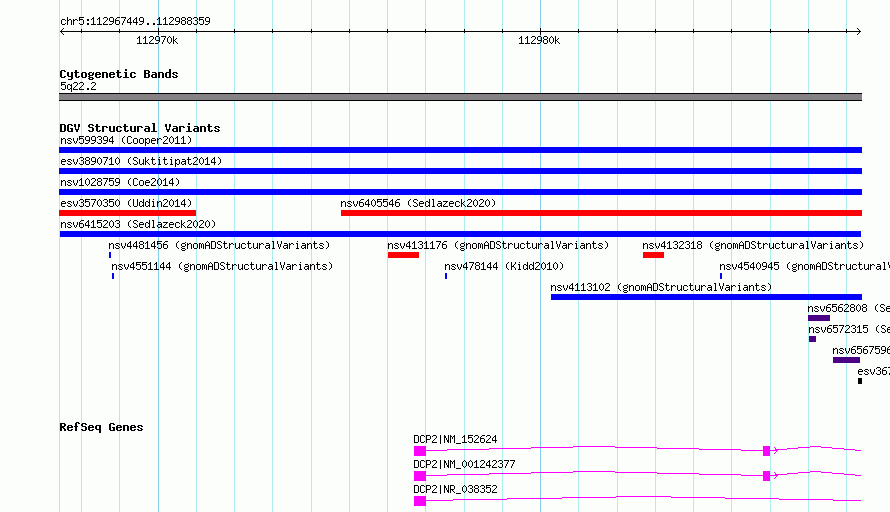Click the nsv6405546 (Sedlazeck2020) red bar
The width and height of the screenshot is (890, 512).
601,213
